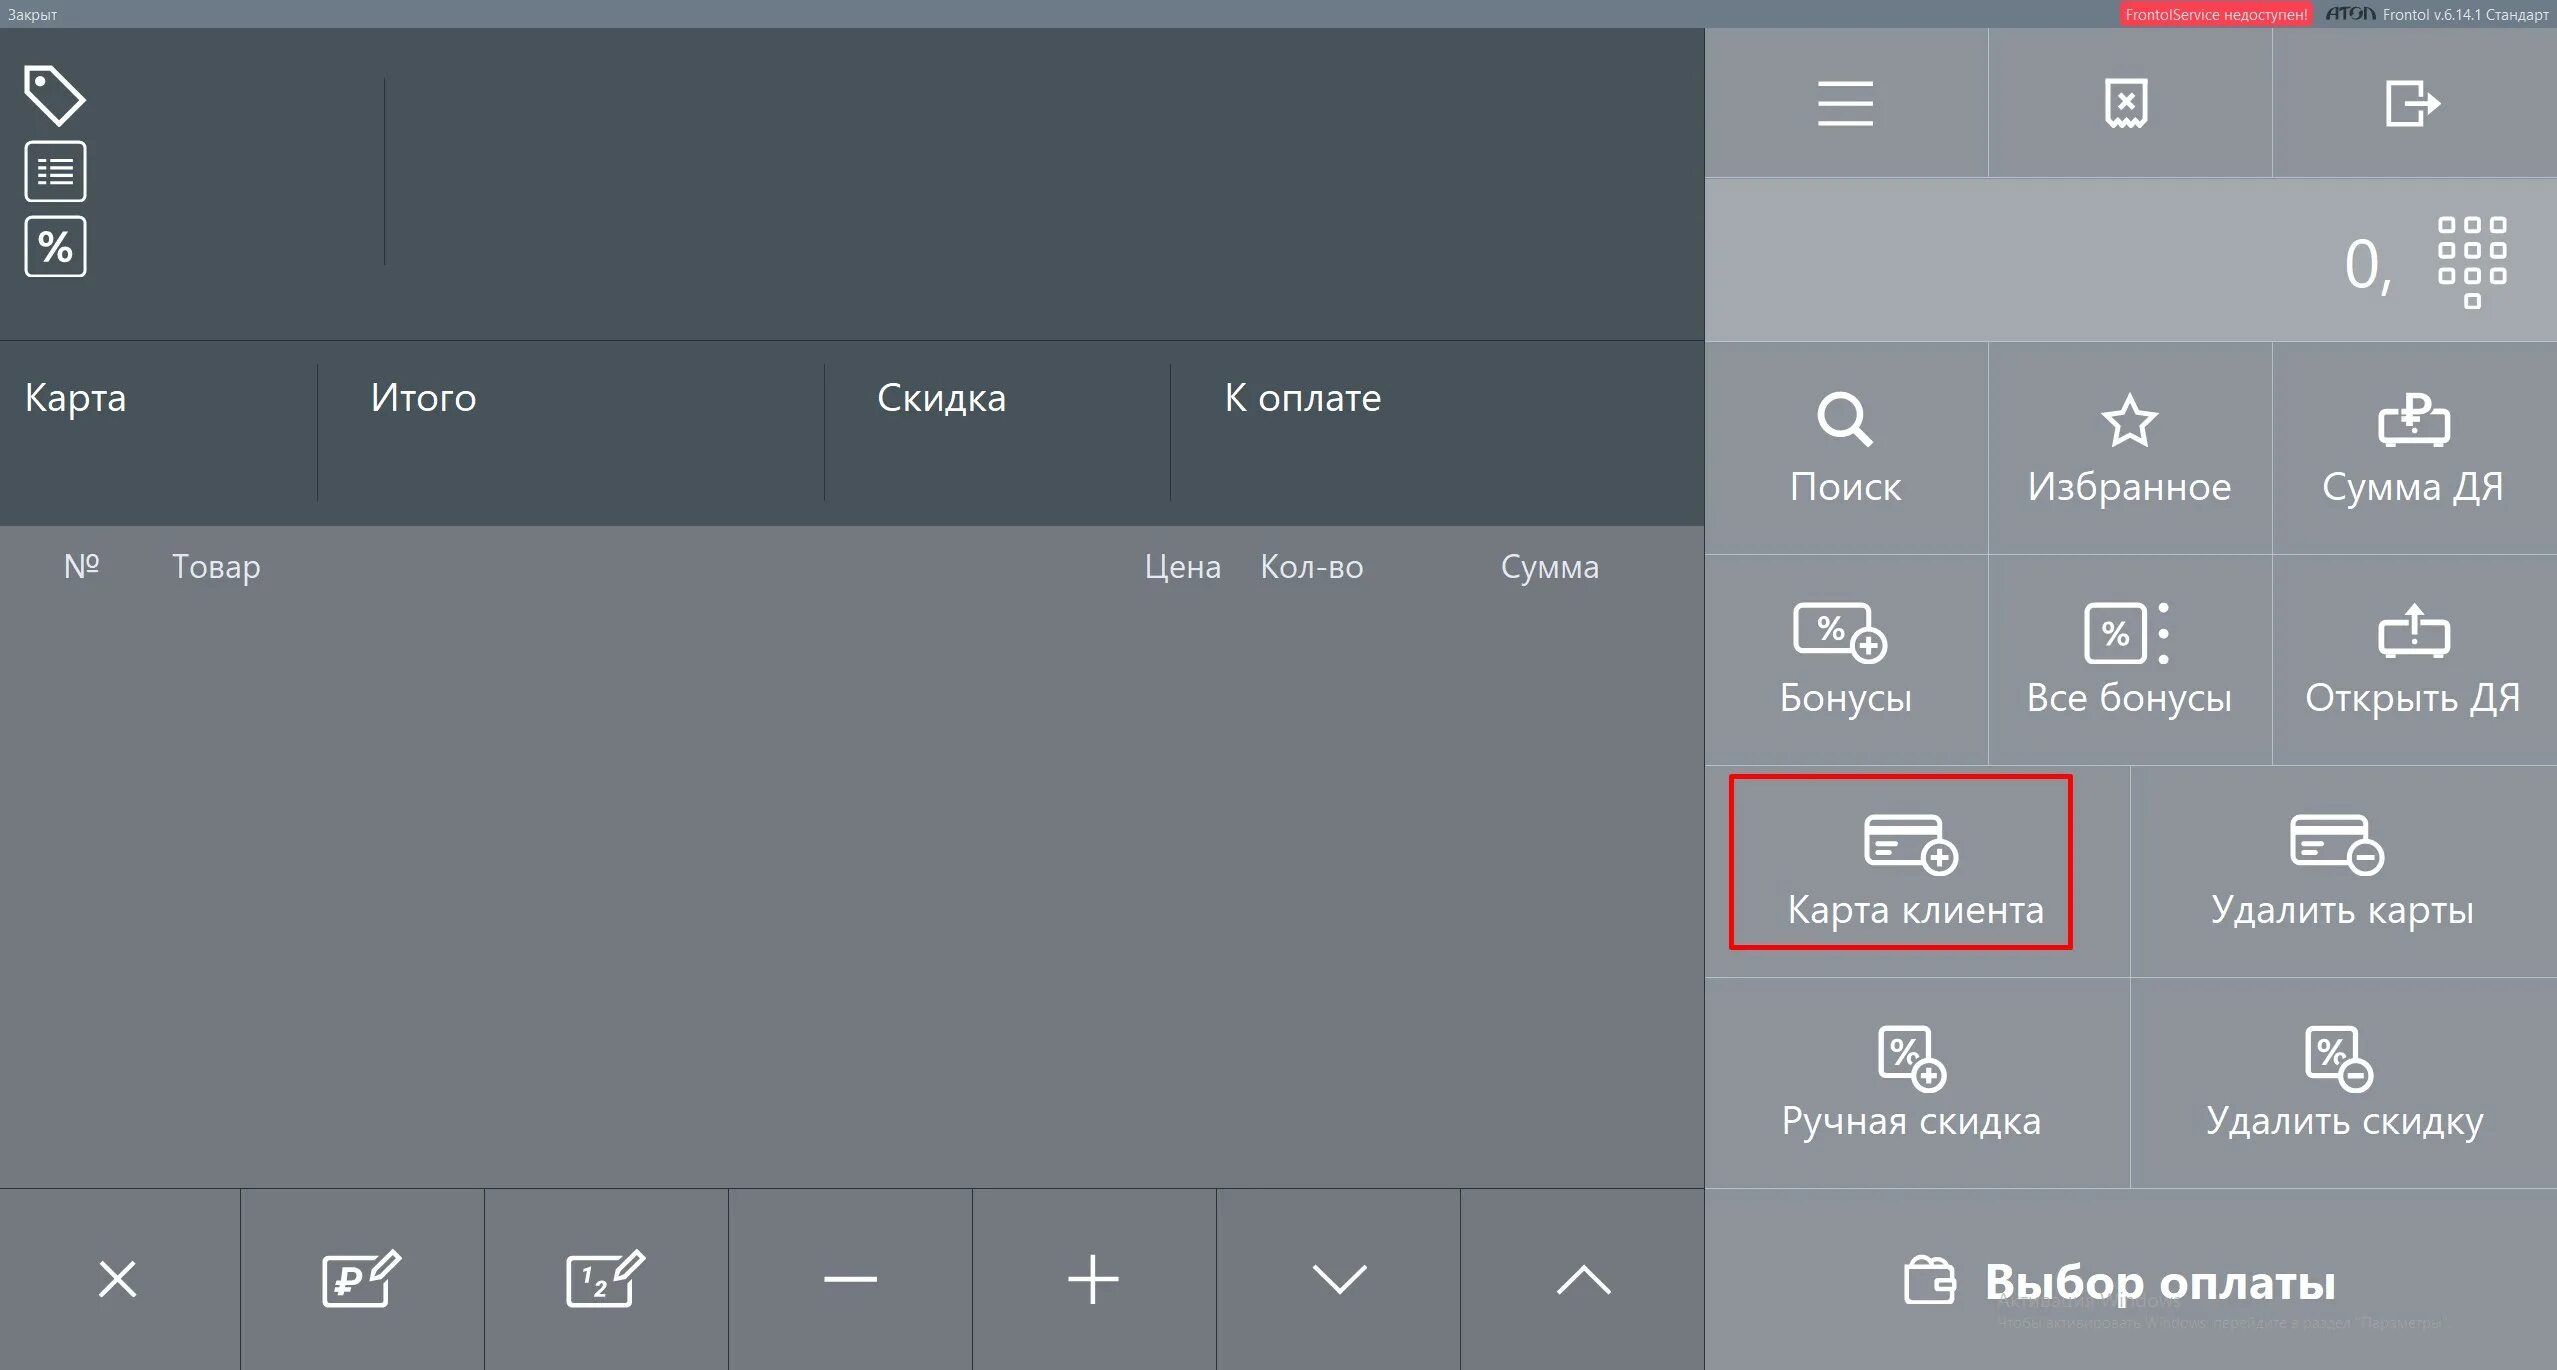2557x1370 pixels.
Task: Click the plus increase quantity button
Action: click(x=1093, y=1279)
